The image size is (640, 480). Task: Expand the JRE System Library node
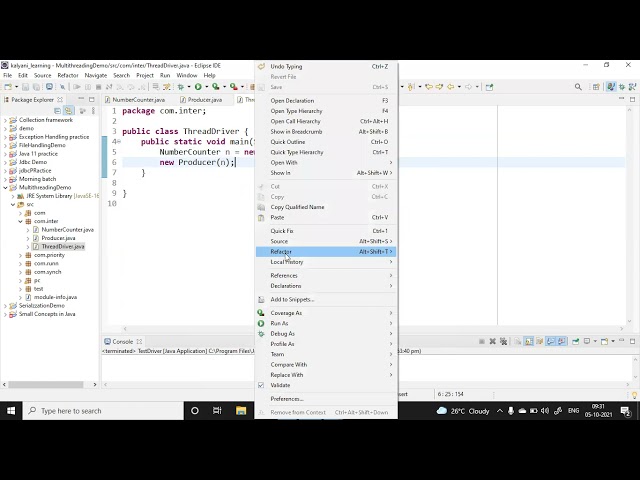13,196
